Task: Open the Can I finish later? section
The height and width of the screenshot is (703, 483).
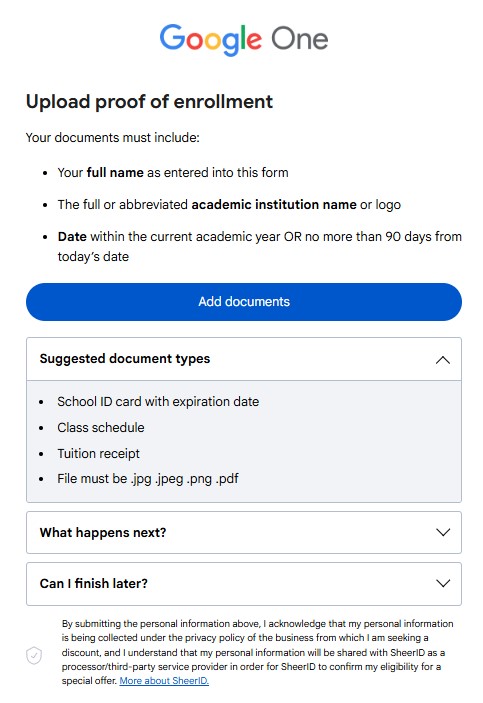Action: 244,584
